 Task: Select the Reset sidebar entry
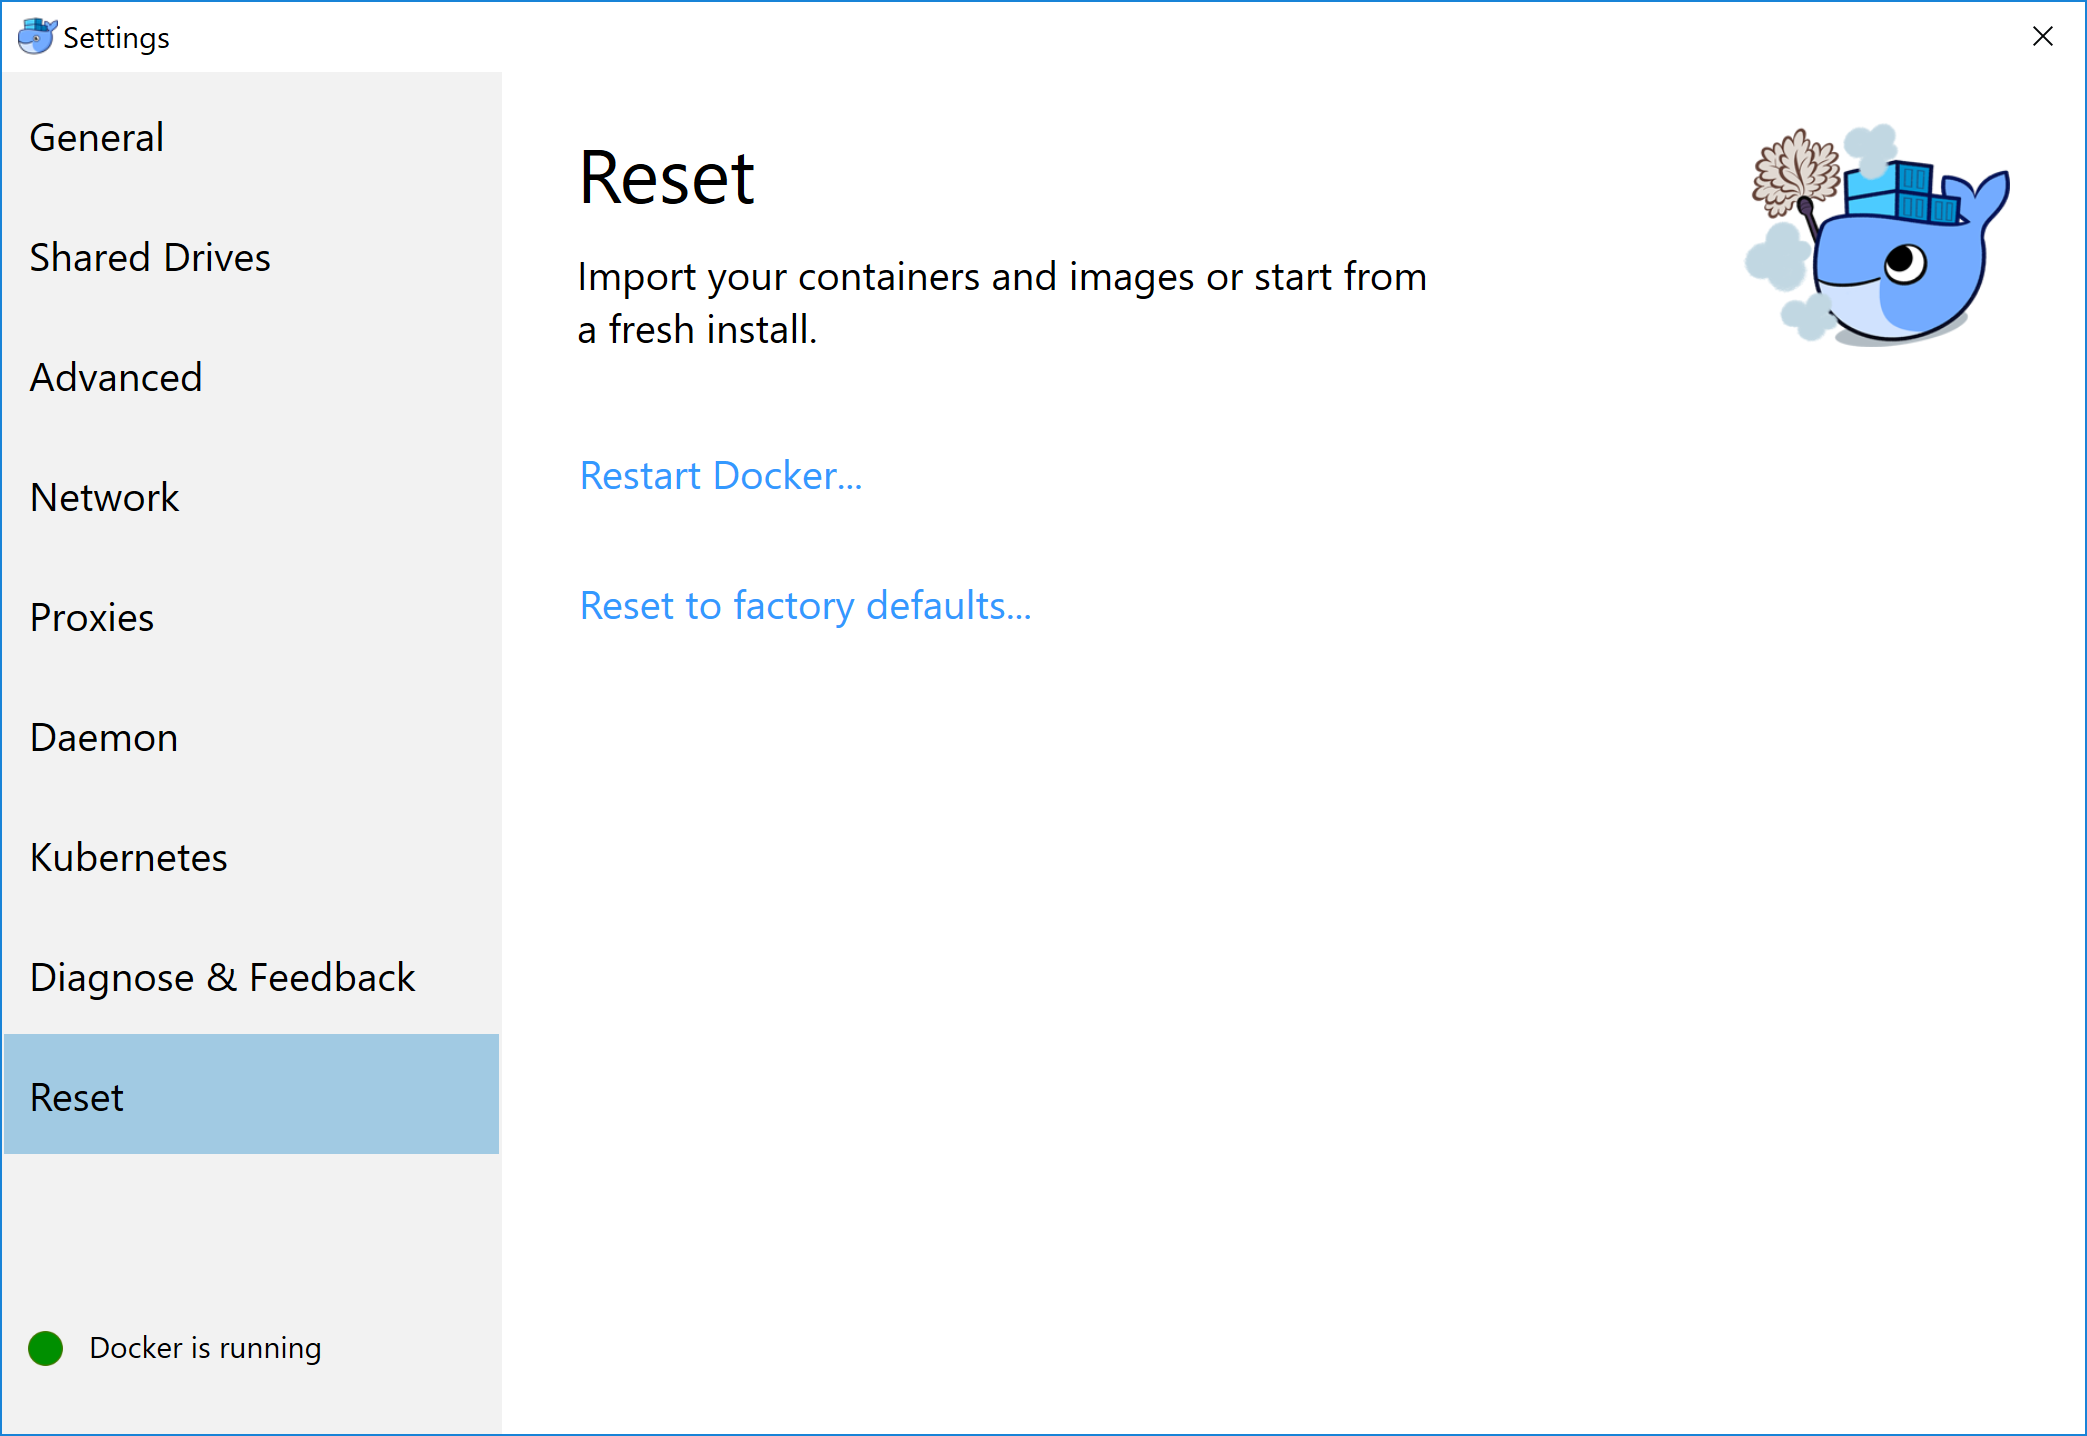[x=76, y=1096]
